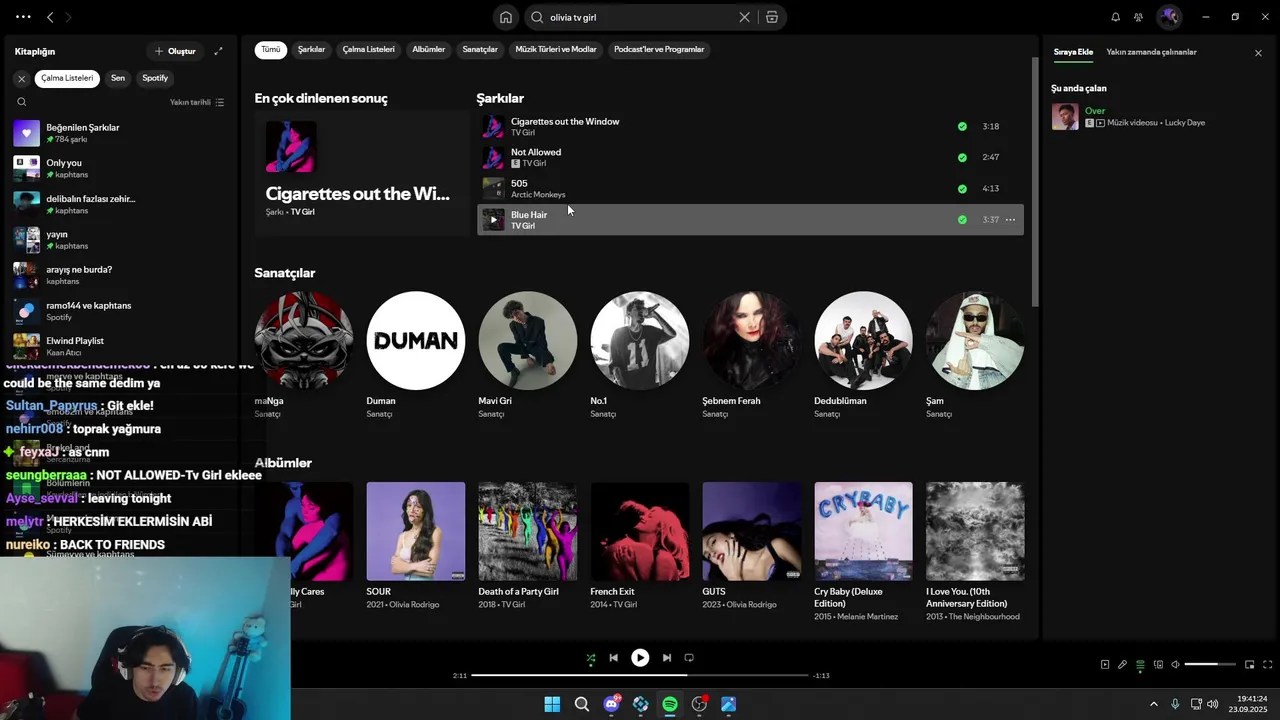The height and width of the screenshot is (720, 1280).
Task: Open the browse icon beside the search bar
Action: (x=772, y=17)
